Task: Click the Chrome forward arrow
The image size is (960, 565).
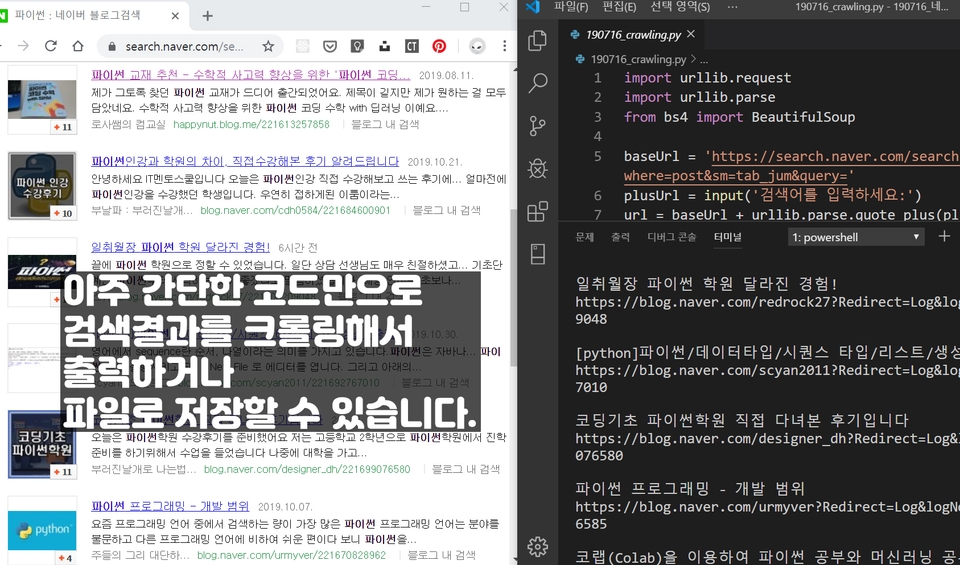Action: (x=23, y=46)
